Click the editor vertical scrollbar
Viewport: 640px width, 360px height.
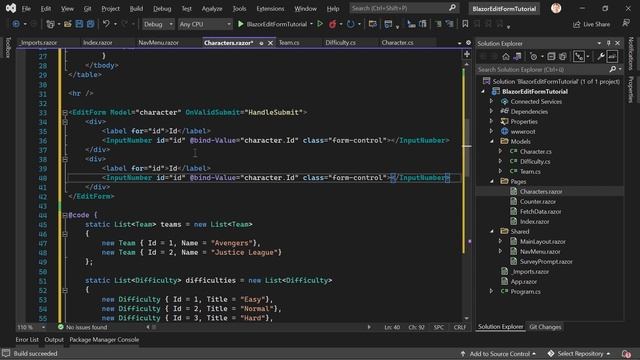pyautogui.click(x=467, y=191)
